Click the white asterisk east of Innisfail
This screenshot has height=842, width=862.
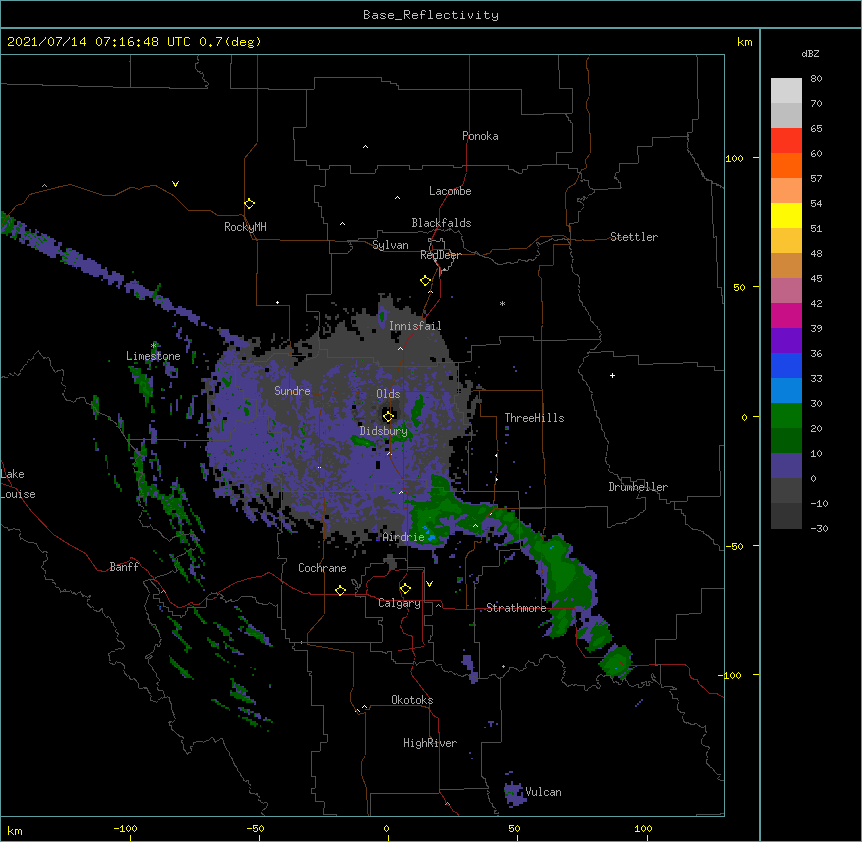coord(502,303)
